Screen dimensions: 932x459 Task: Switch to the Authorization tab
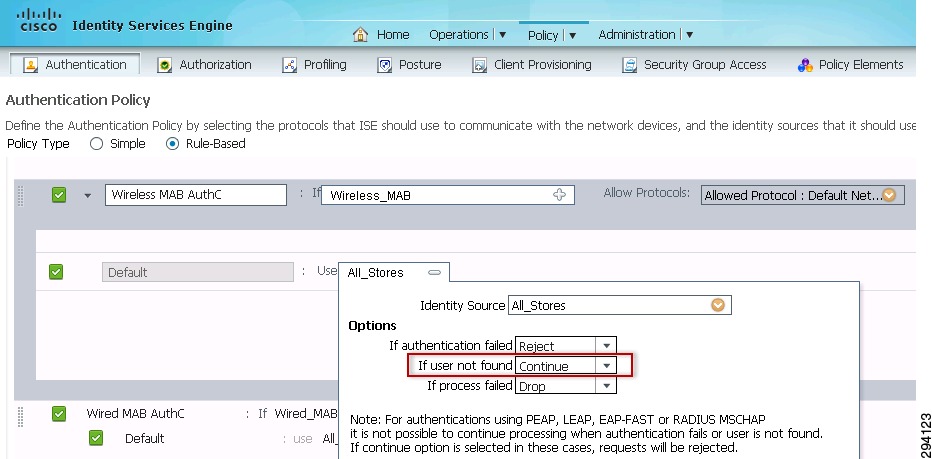click(205, 64)
